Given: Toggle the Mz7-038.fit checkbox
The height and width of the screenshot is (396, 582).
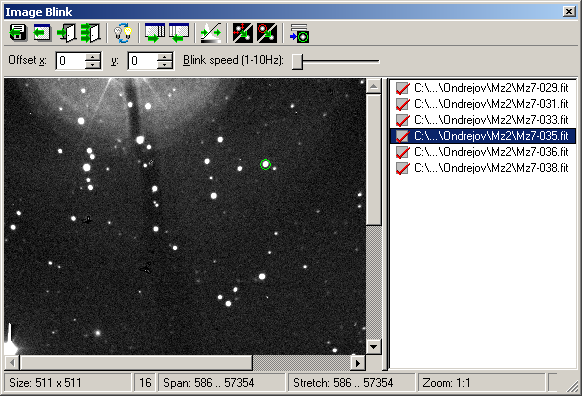Looking at the screenshot, I should (402, 168).
